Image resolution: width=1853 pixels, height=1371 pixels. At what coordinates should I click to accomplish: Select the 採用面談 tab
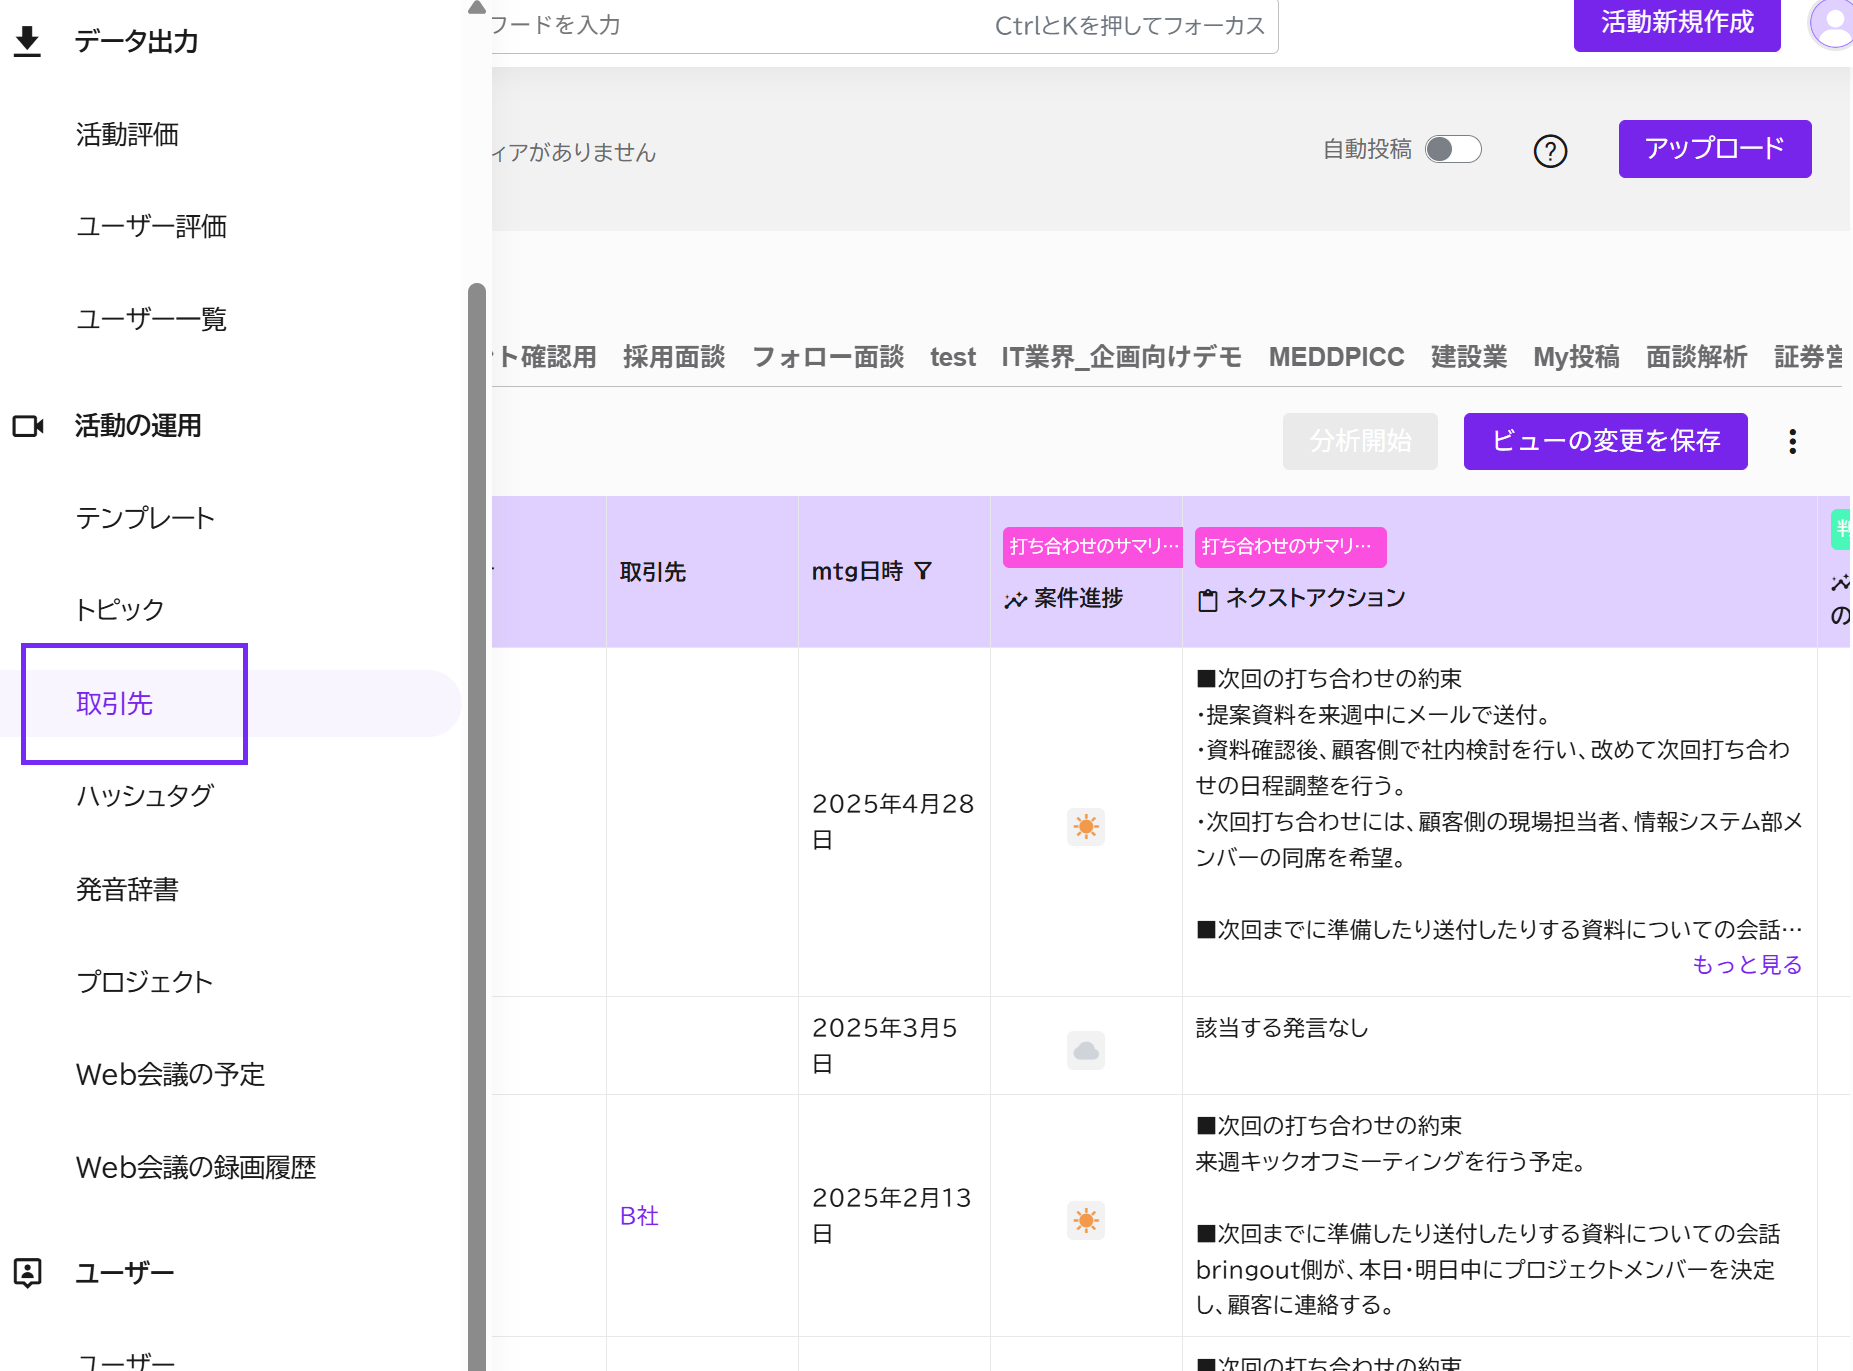pyautogui.click(x=673, y=357)
